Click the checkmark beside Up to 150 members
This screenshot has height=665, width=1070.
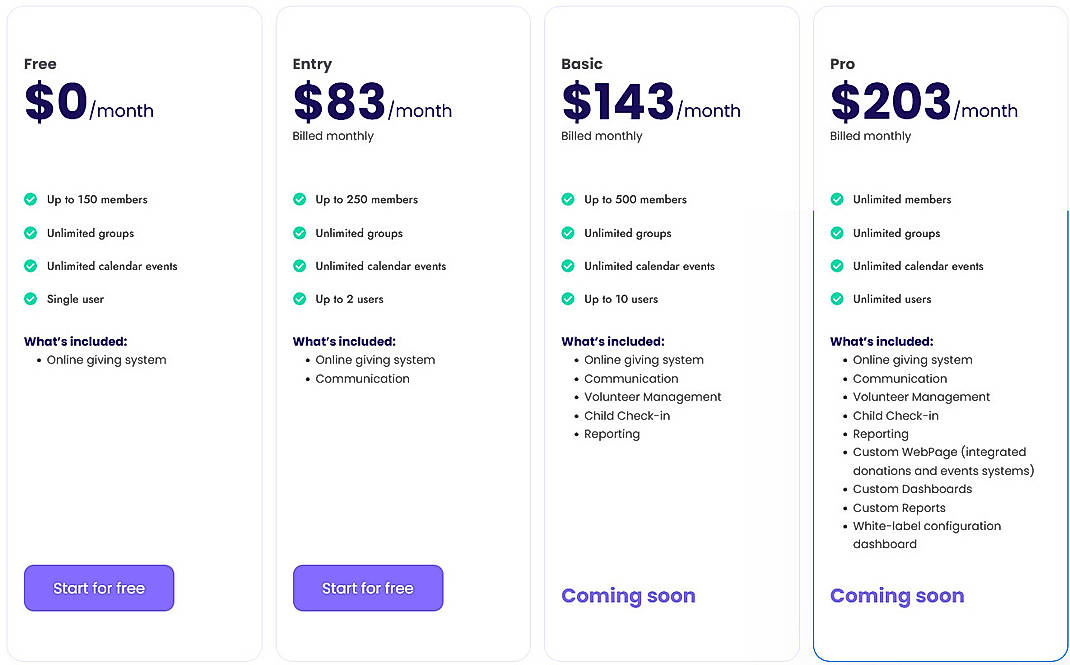pos(31,199)
